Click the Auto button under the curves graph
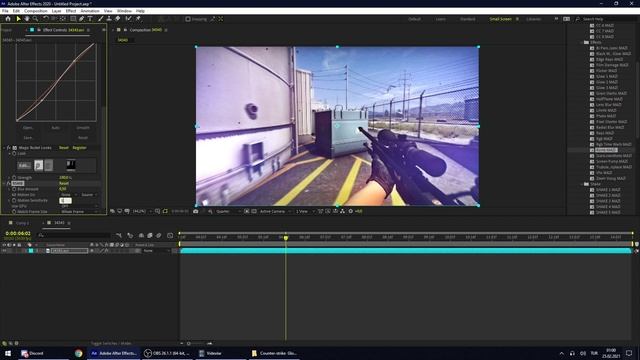This screenshot has height=360, width=640. pyautogui.click(x=55, y=128)
